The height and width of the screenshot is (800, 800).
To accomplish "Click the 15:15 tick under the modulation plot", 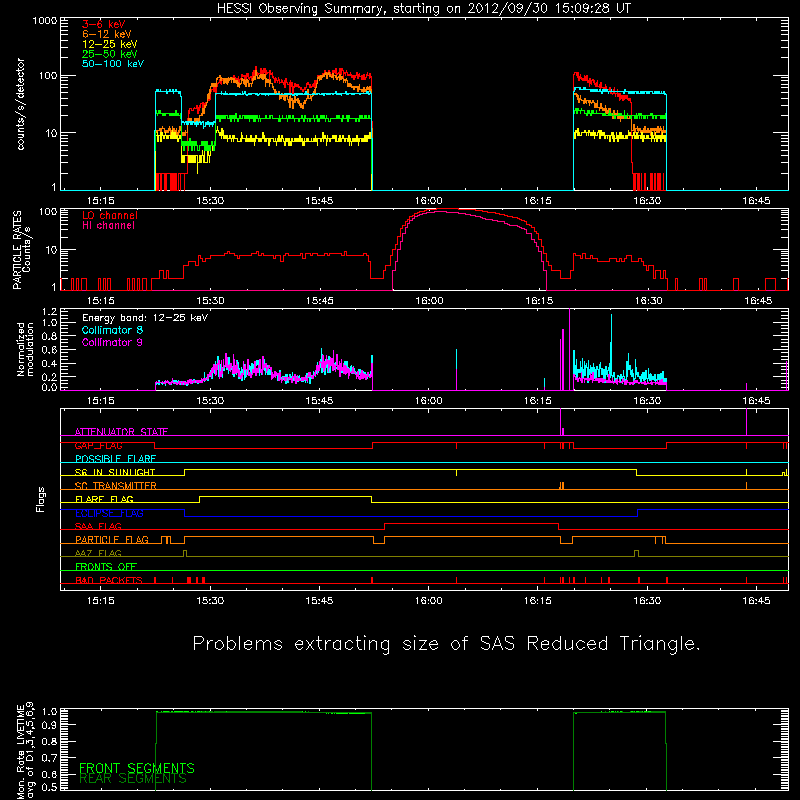I will [101, 401].
